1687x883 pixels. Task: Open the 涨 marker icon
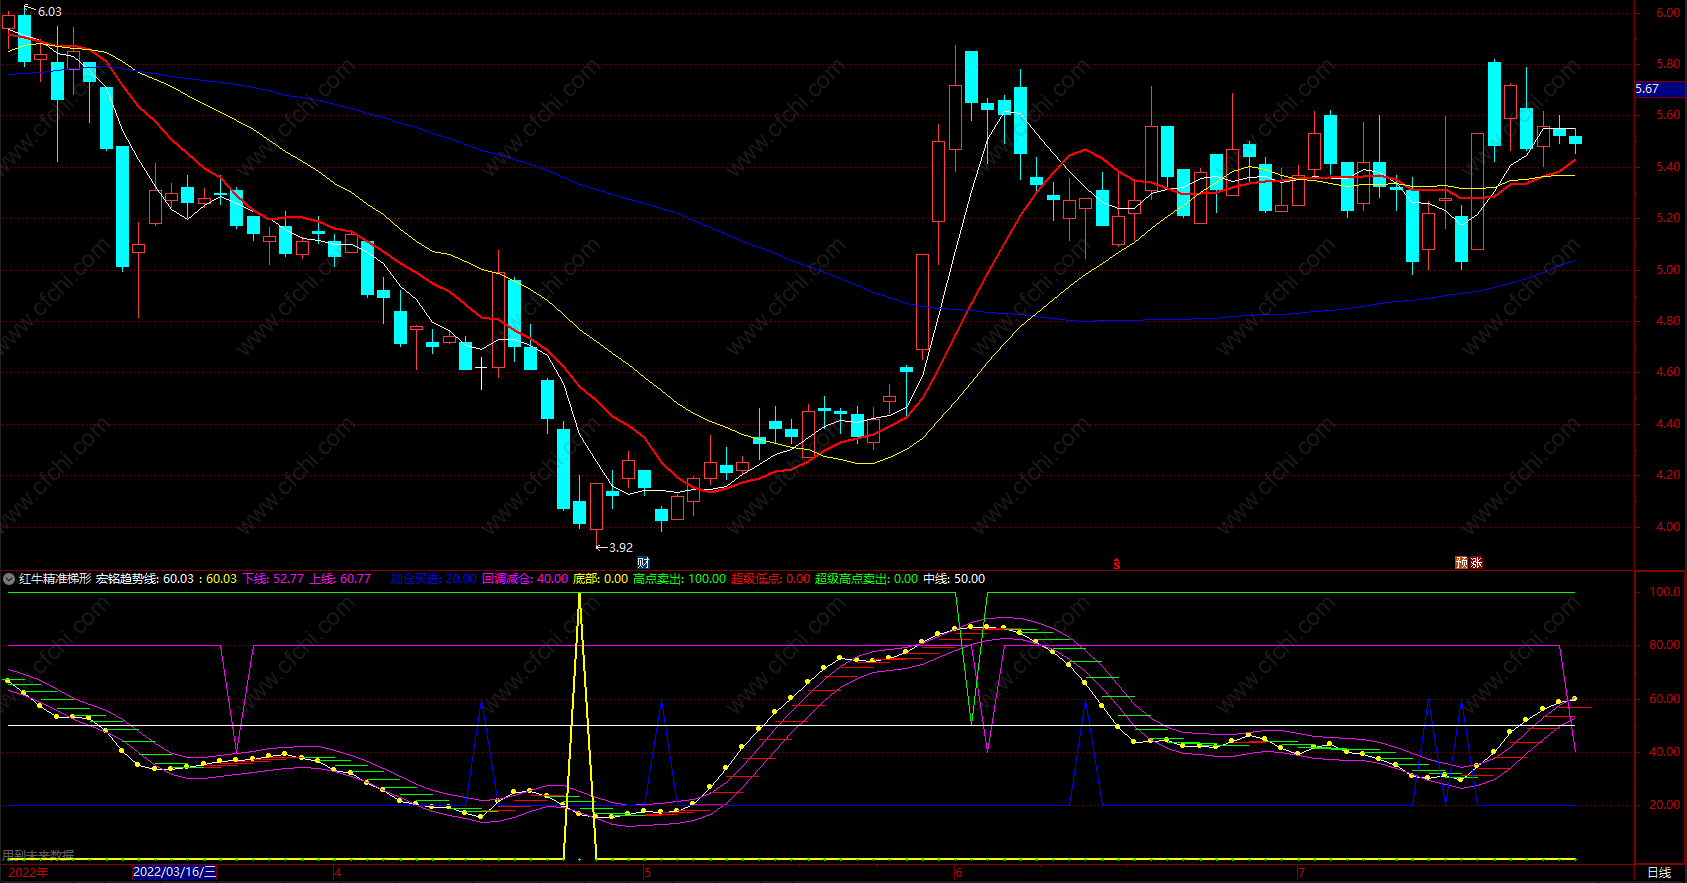tap(1476, 563)
